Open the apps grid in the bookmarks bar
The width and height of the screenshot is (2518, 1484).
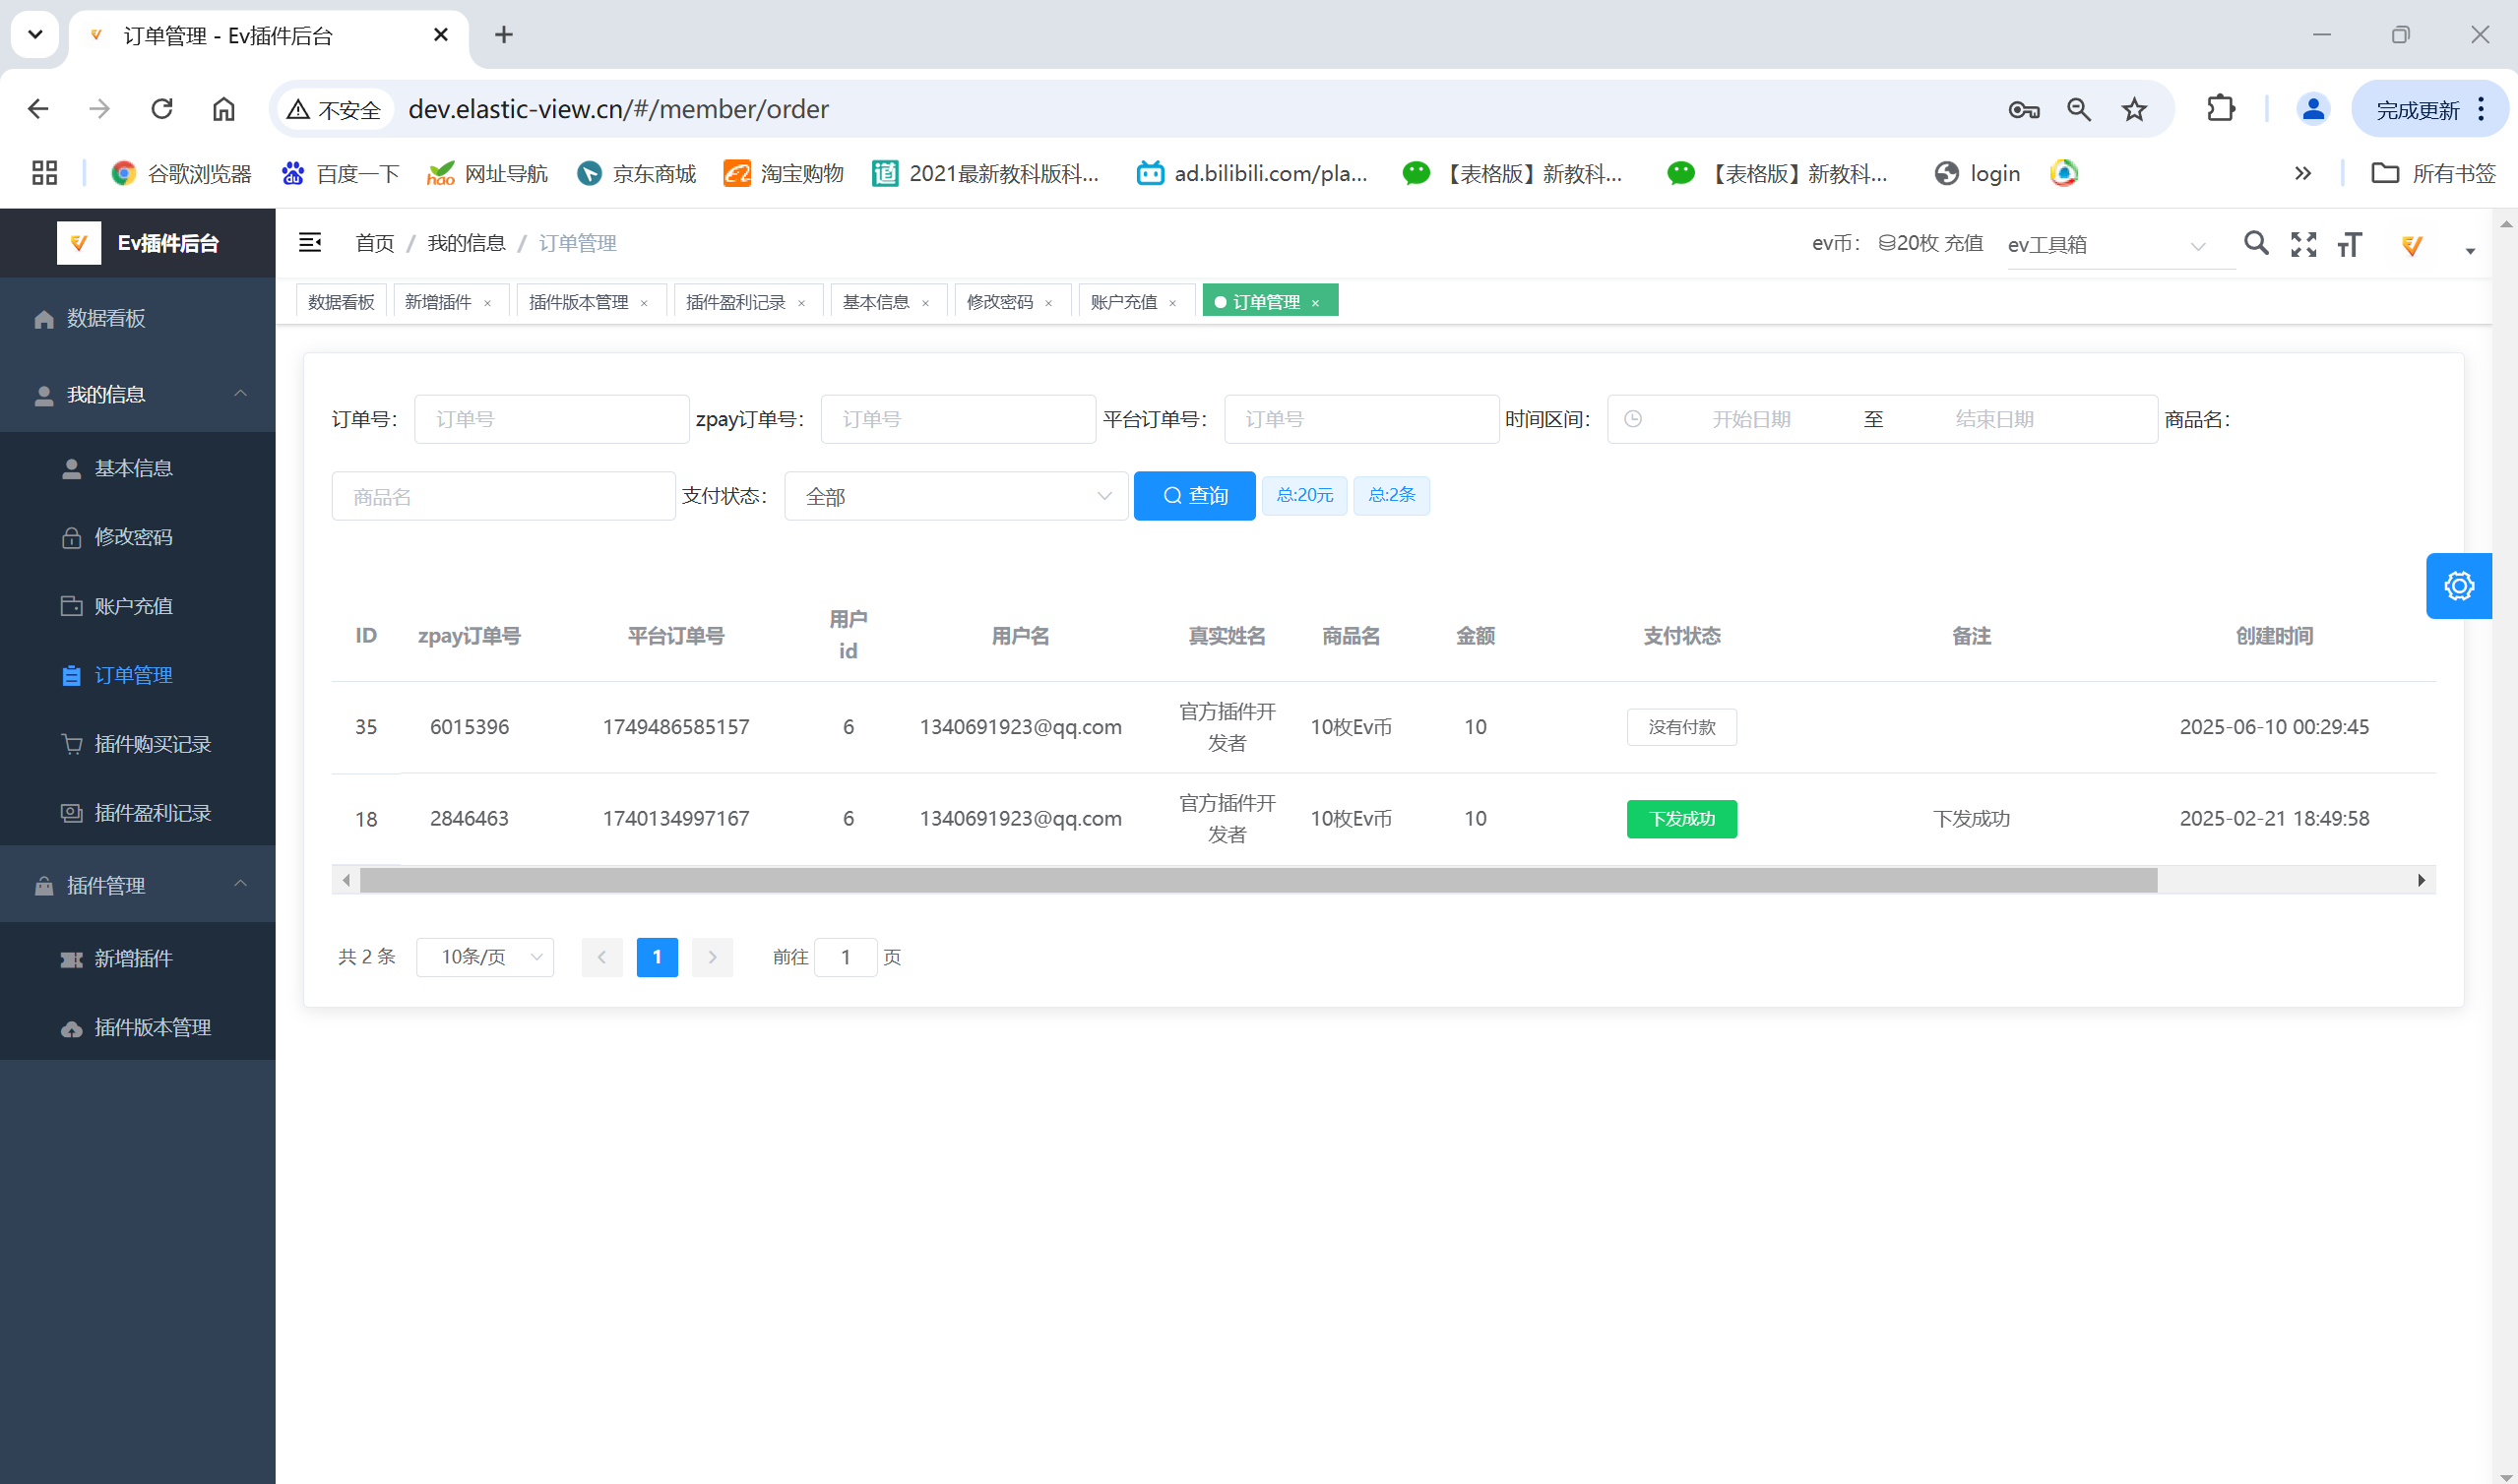(44, 173)
